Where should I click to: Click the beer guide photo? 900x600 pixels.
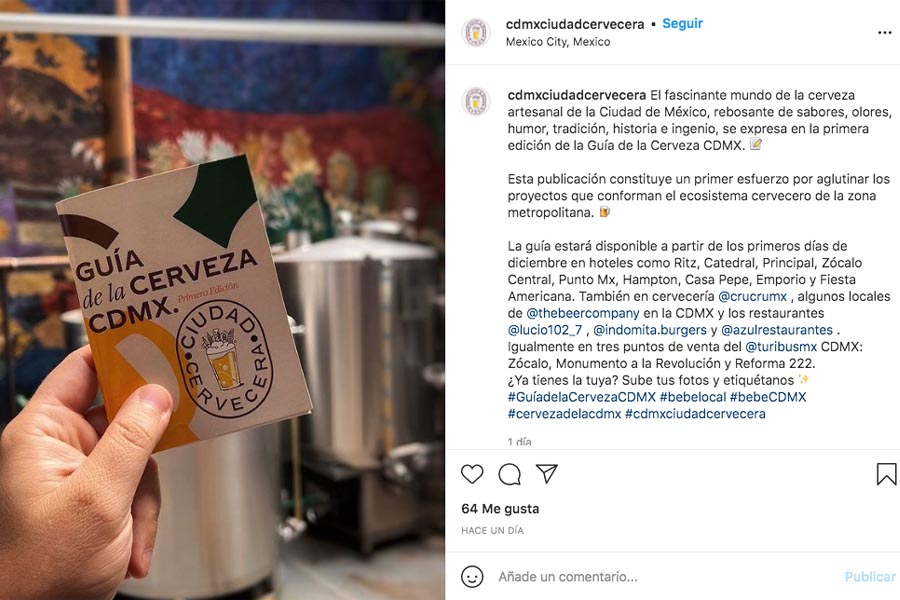click(x=222, y=300)
